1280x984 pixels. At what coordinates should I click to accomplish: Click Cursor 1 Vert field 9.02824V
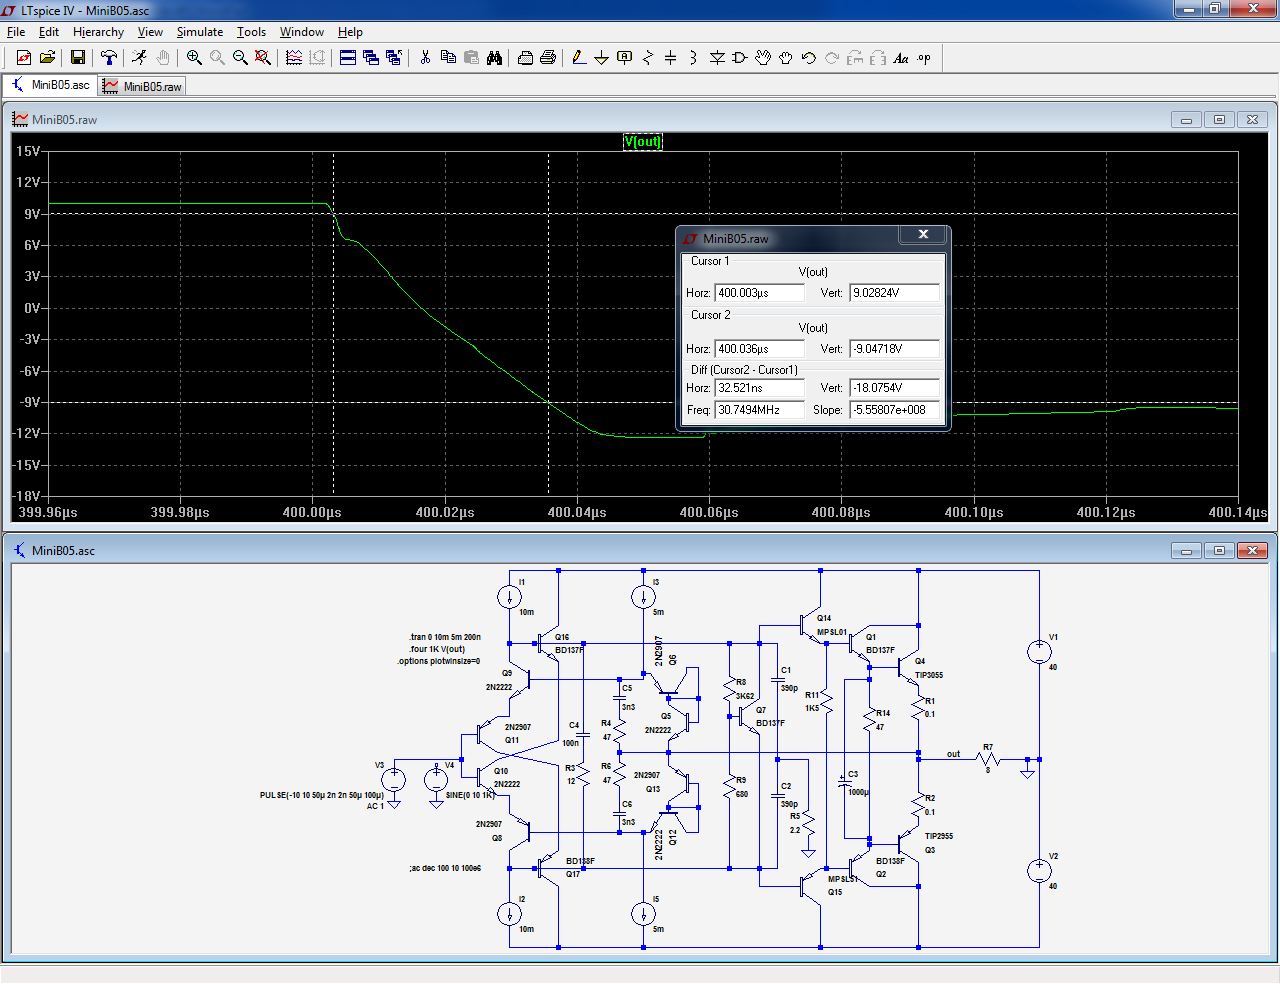coord(895,293)
